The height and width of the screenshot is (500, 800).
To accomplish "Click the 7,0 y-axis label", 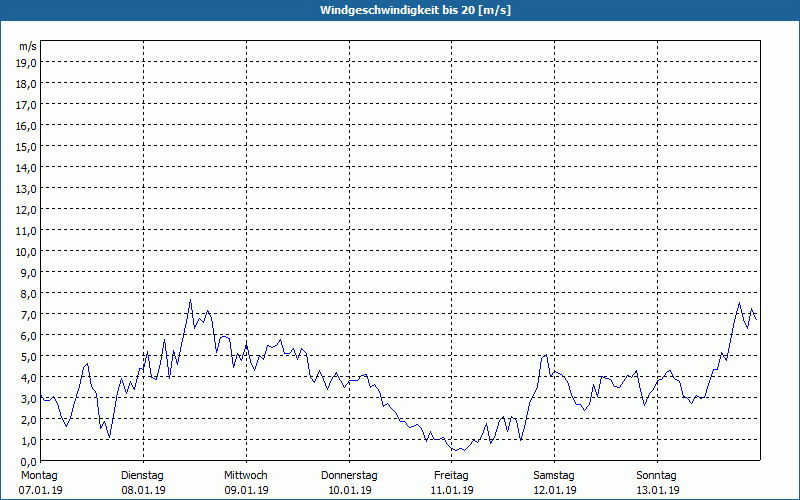I will pos(29,315).
